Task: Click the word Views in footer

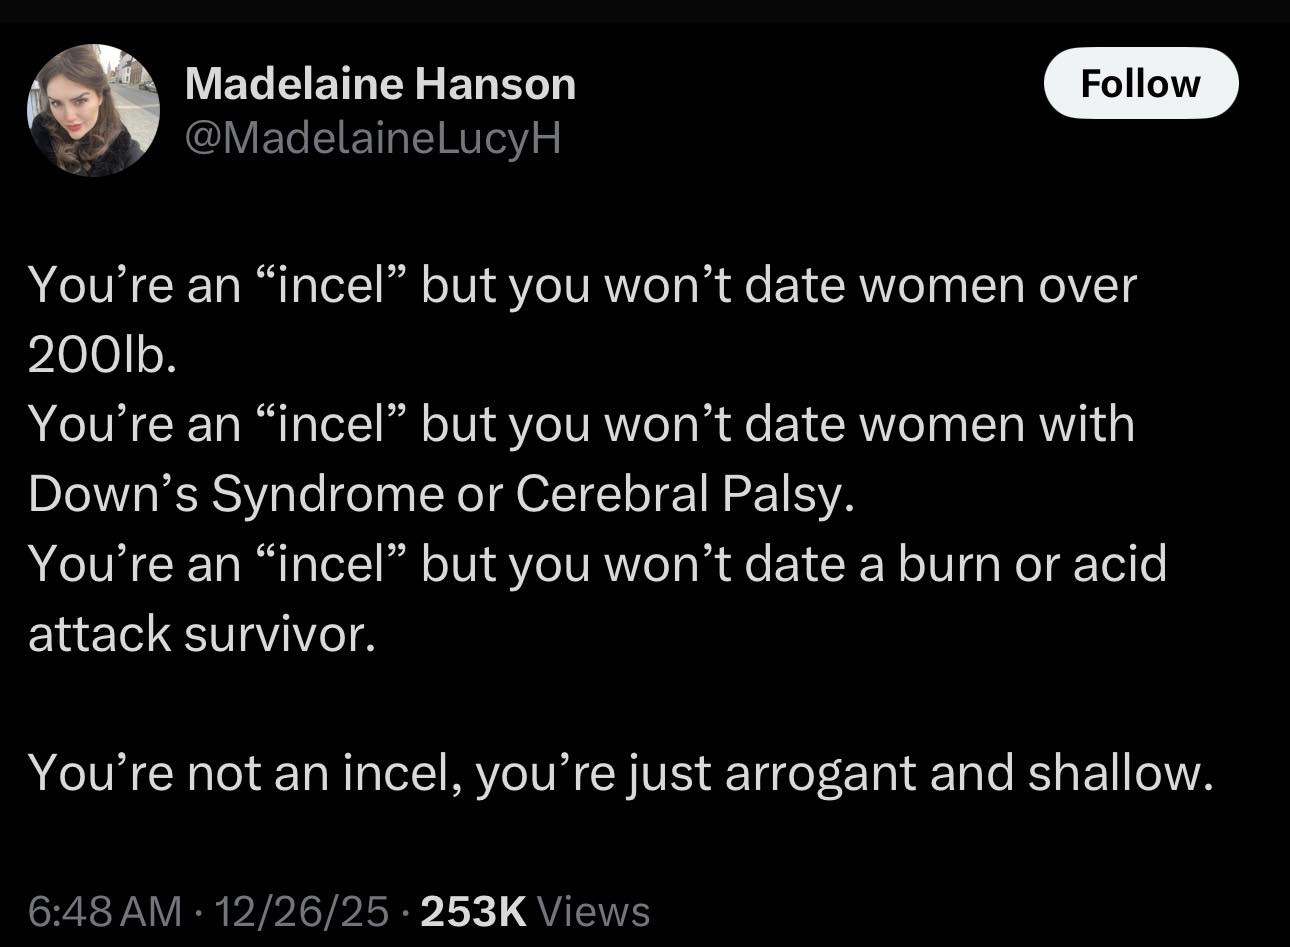Action: tap(593, 911)
